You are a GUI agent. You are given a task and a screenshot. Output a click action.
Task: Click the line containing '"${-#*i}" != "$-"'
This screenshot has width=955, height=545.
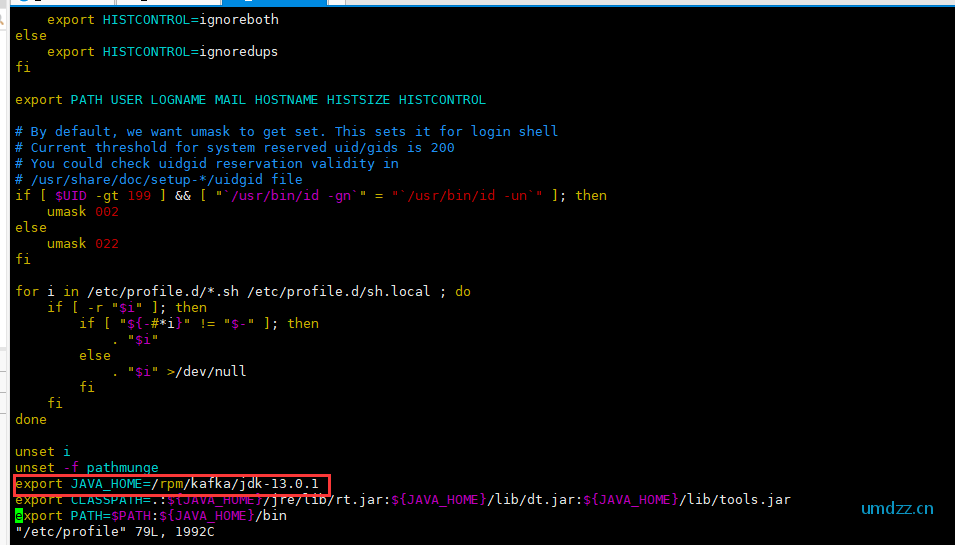coord(199,323)
